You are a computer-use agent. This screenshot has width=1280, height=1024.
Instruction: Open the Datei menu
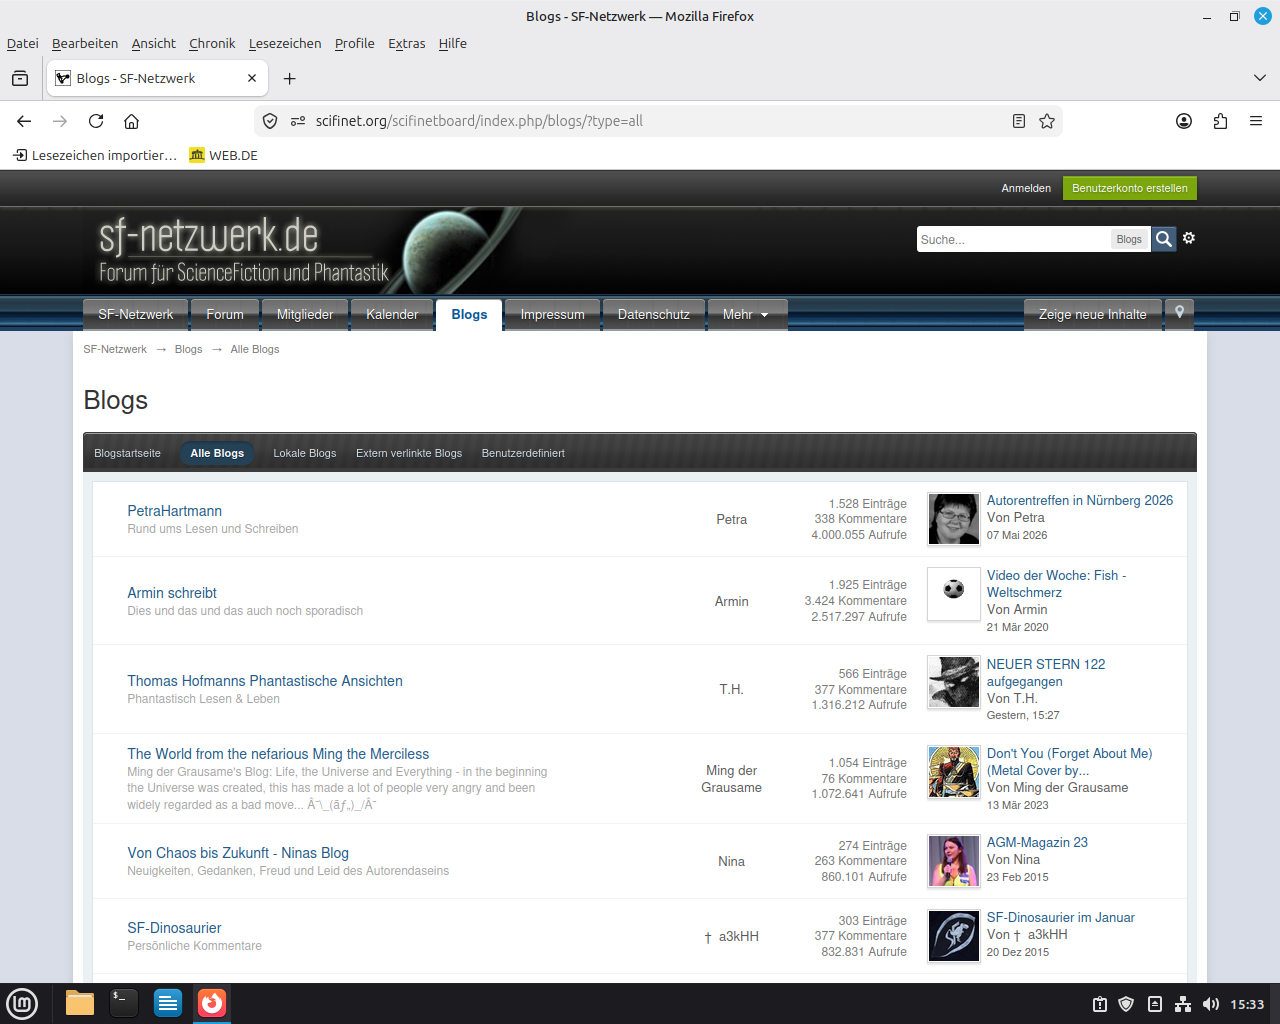(x=23, y=43)
